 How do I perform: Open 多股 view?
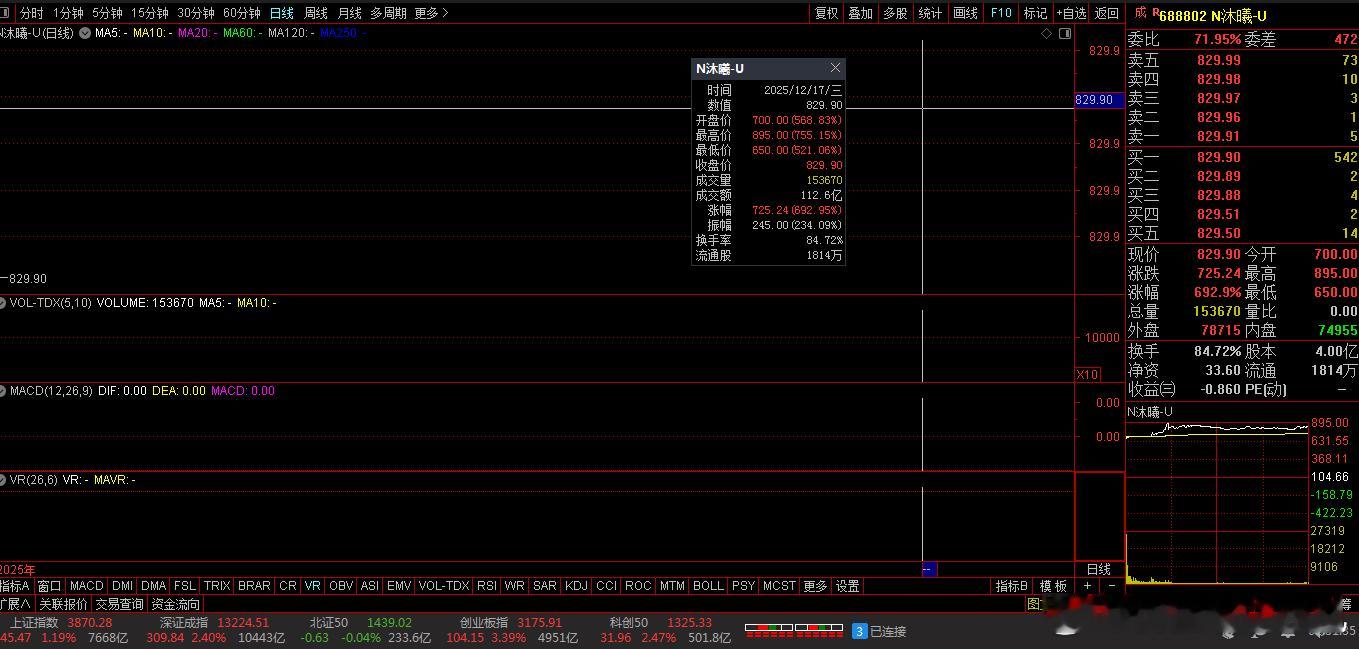coord(895,13)
